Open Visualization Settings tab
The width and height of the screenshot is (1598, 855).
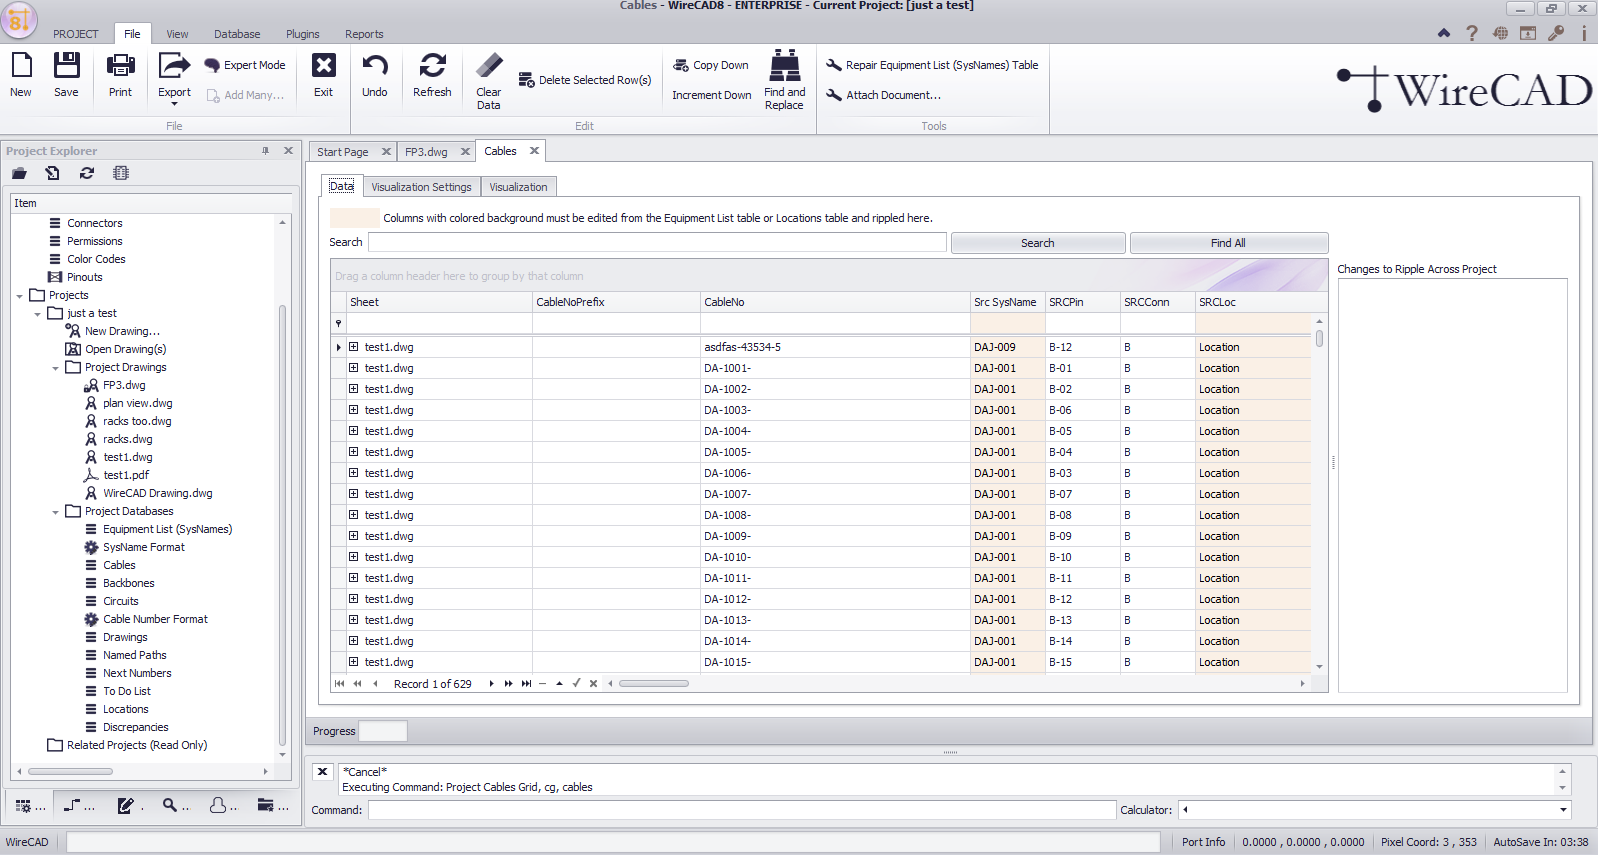(421, 187)
